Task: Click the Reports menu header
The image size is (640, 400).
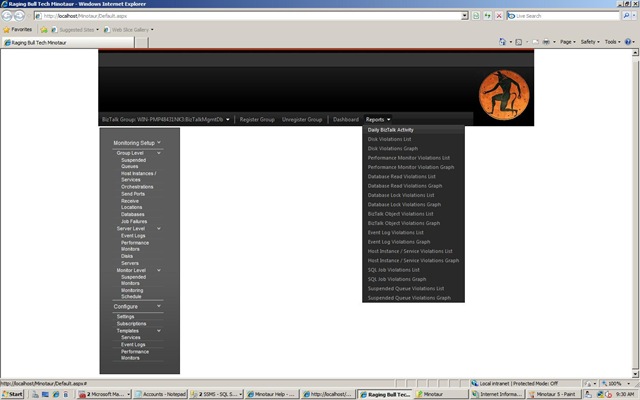Action: coord(378,120)
